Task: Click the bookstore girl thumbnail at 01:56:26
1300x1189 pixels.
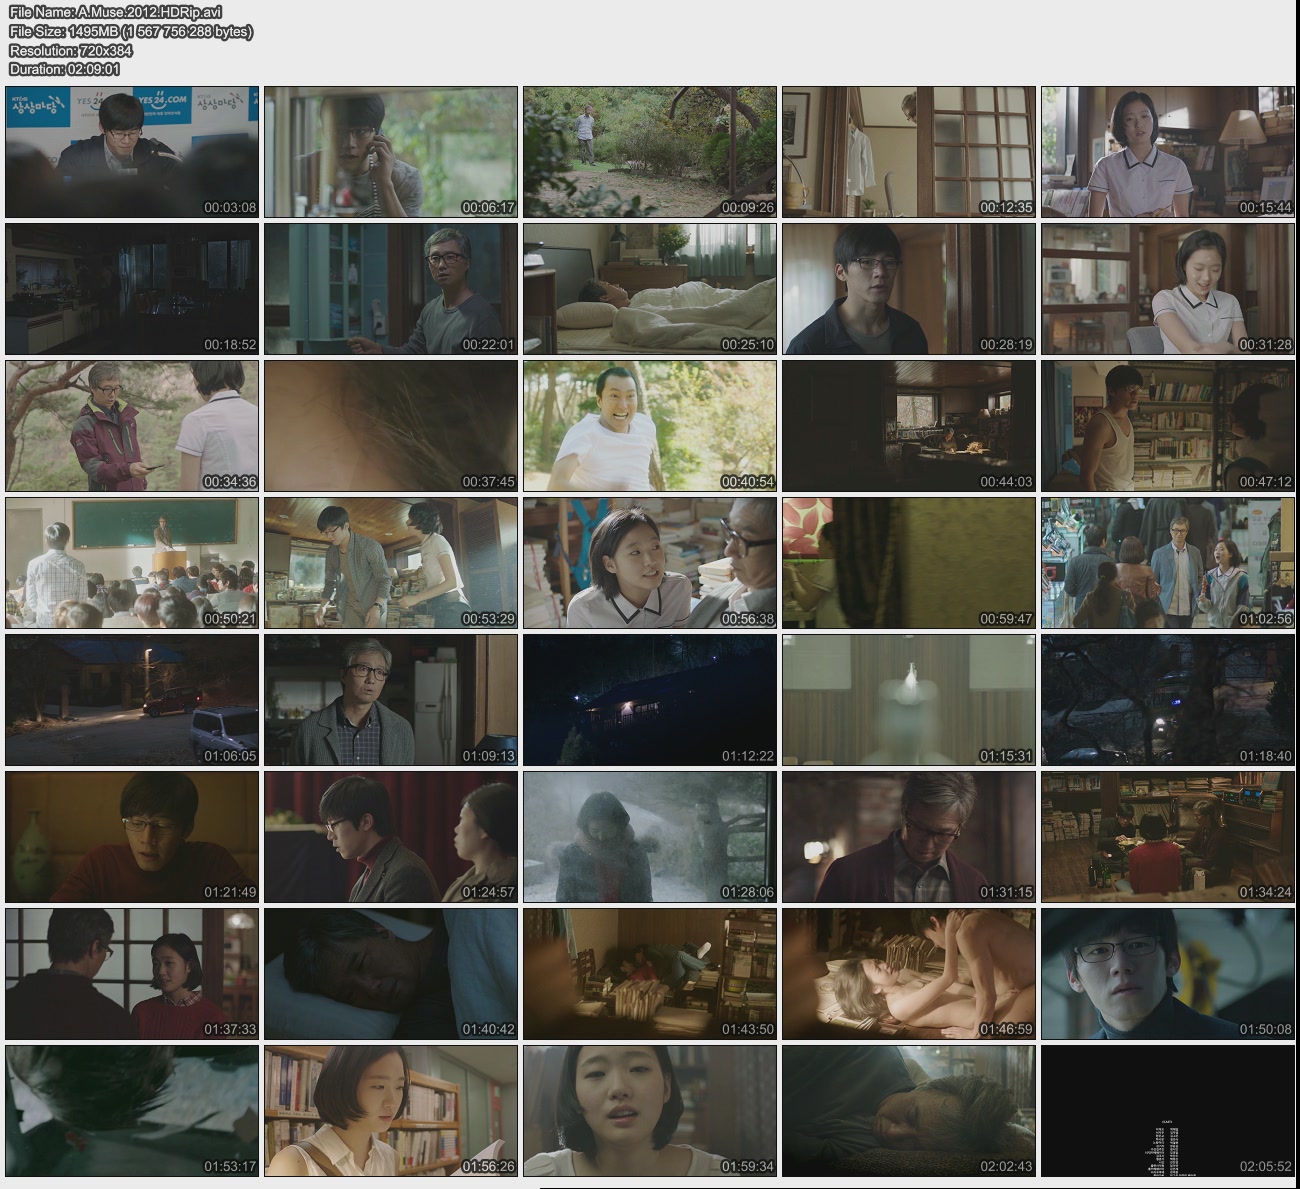Action: click(391, 1111)
